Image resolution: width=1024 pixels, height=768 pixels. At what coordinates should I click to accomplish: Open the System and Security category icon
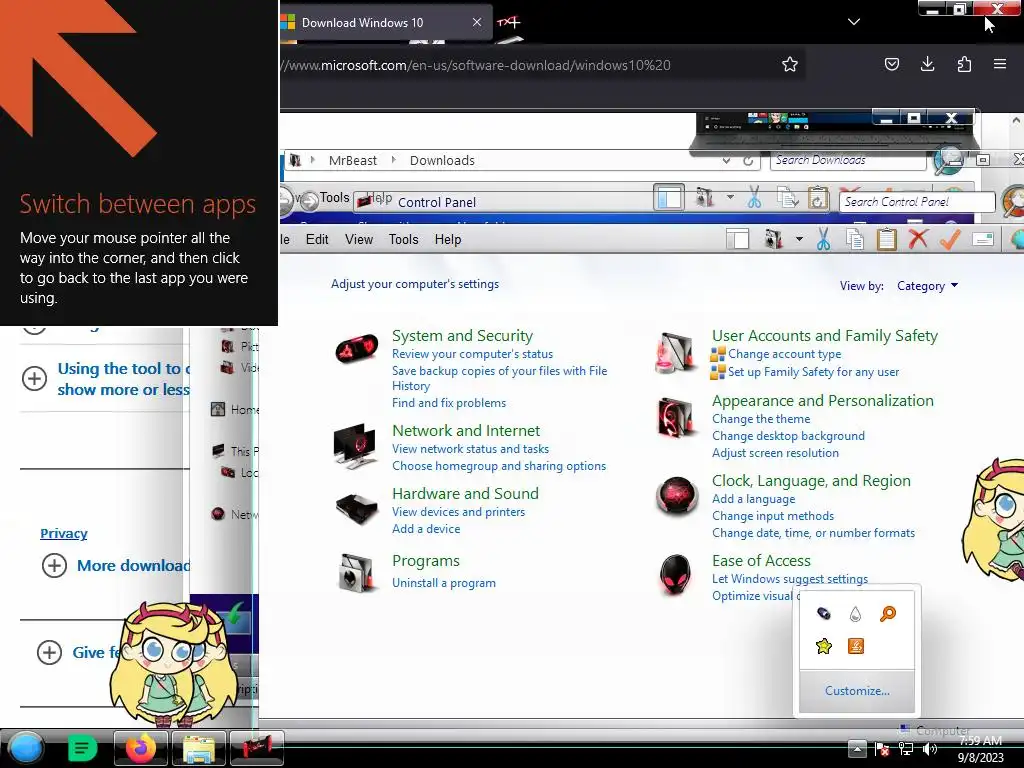[x=357, y=349]
